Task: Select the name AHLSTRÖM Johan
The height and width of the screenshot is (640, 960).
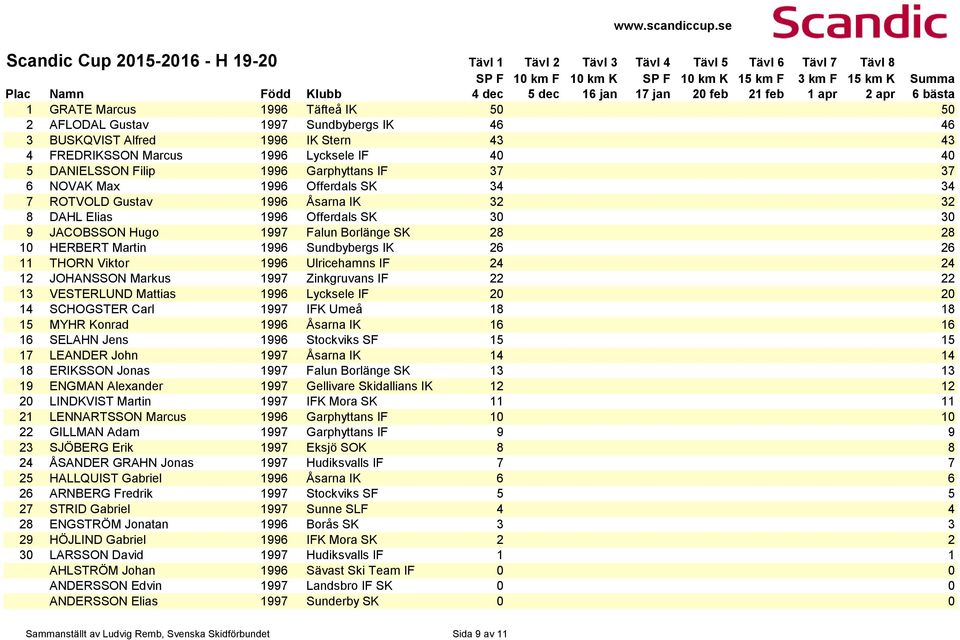Action: tap(102, 570)
